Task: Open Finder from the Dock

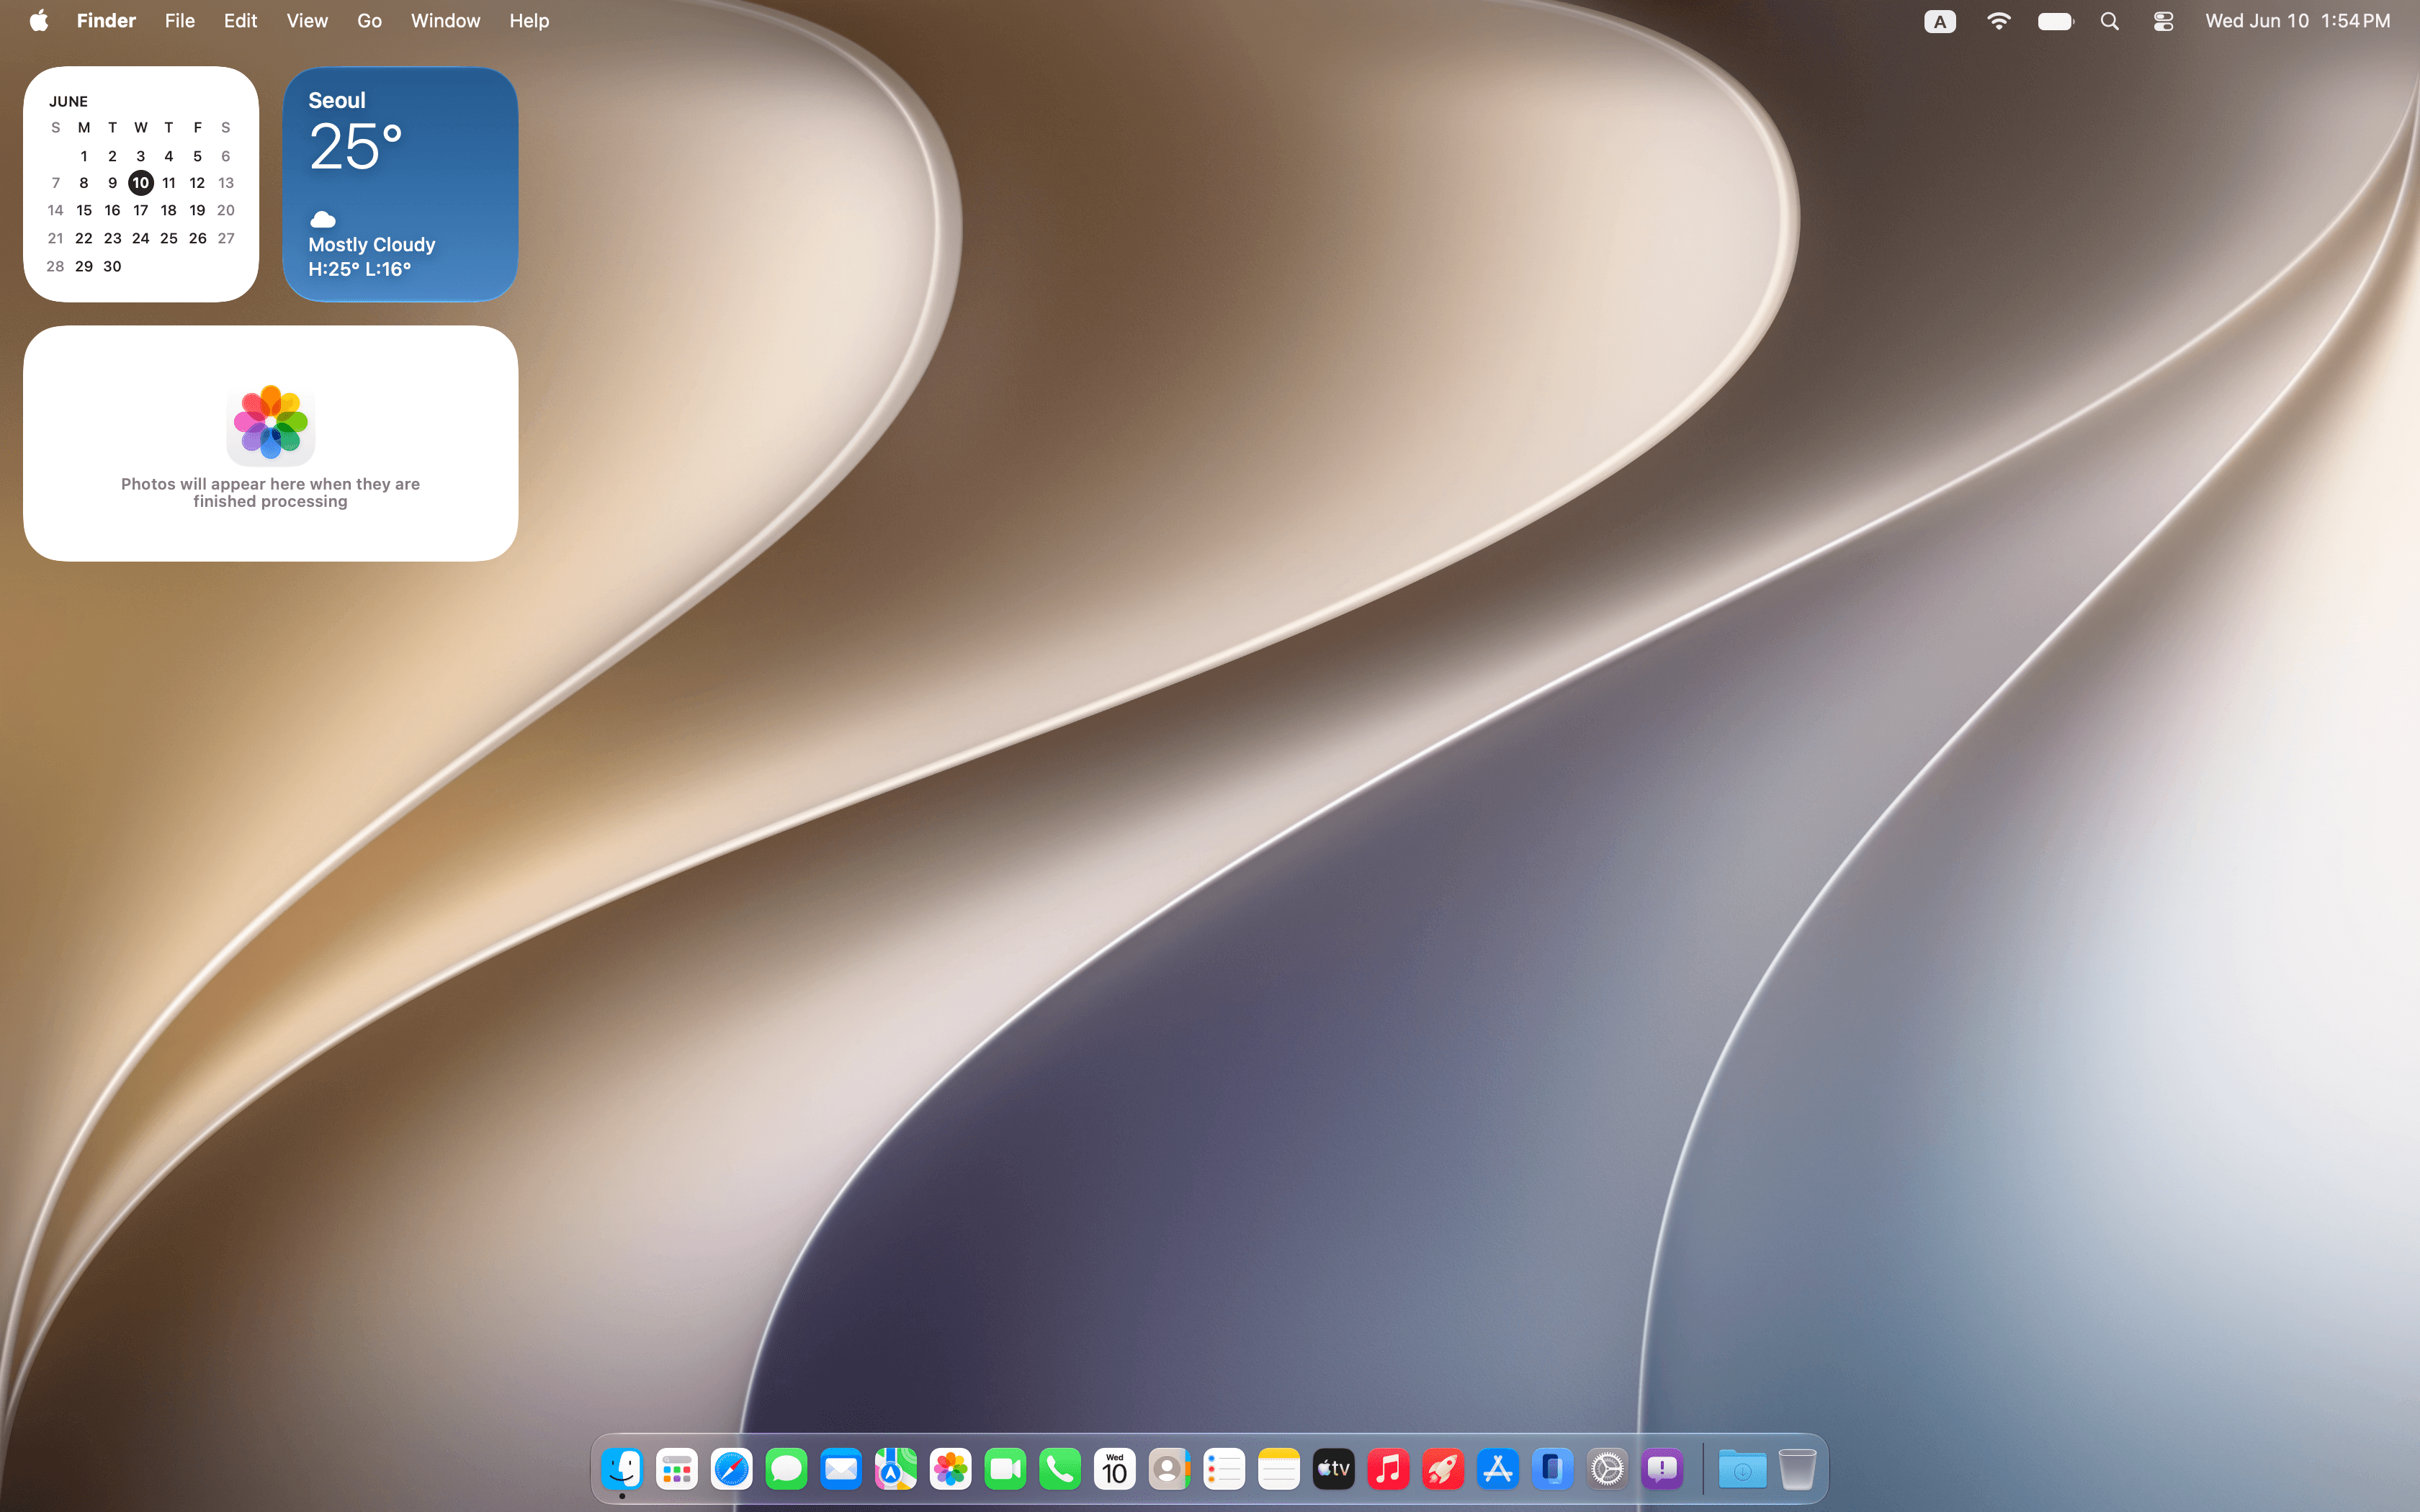Action: (622, 1468)
